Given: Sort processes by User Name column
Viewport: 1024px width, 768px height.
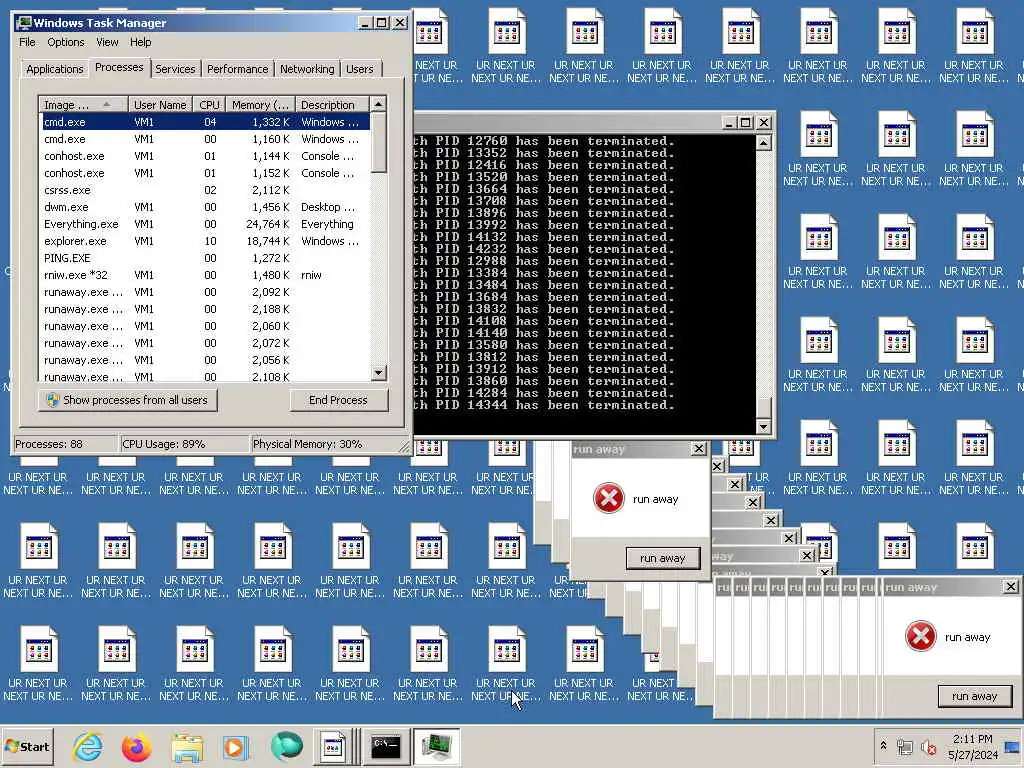Looking at the screenshot, I should point(160,104).
